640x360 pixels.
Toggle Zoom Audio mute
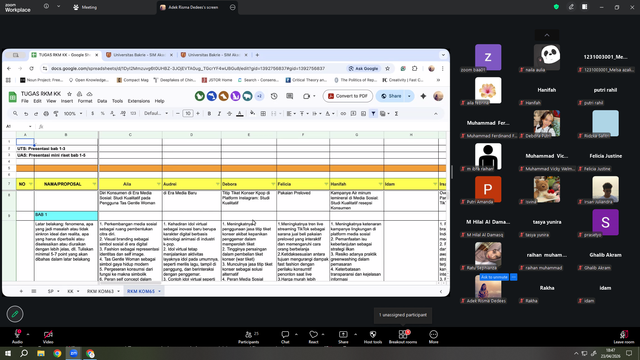(17, 337)
